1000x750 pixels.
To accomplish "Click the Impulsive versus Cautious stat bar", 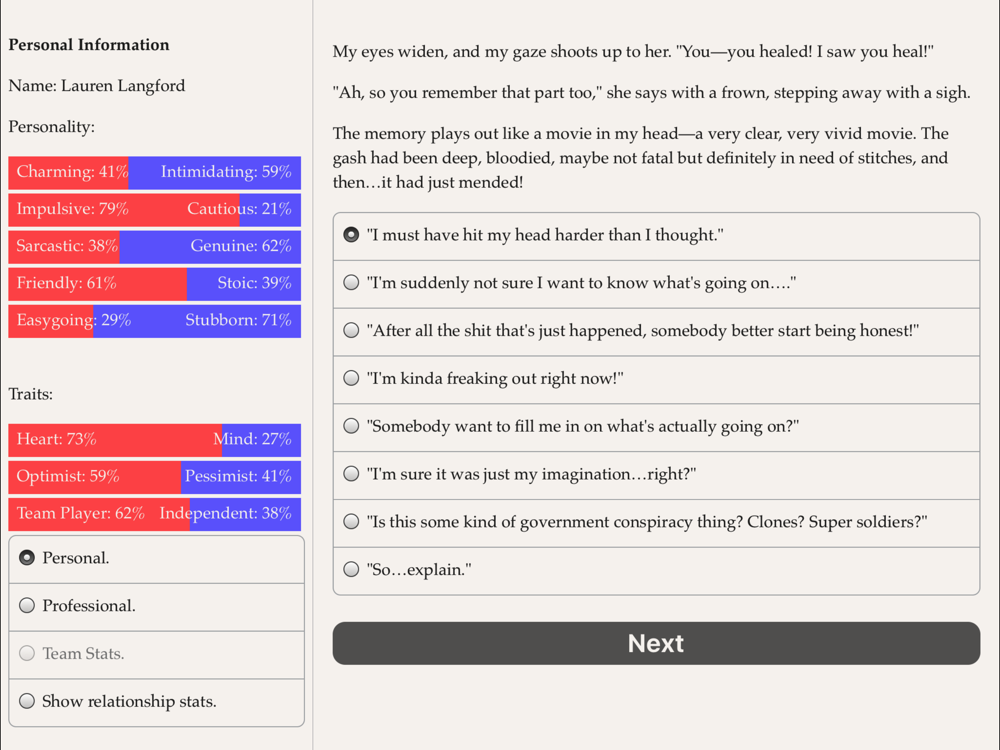I will point(154,210).
